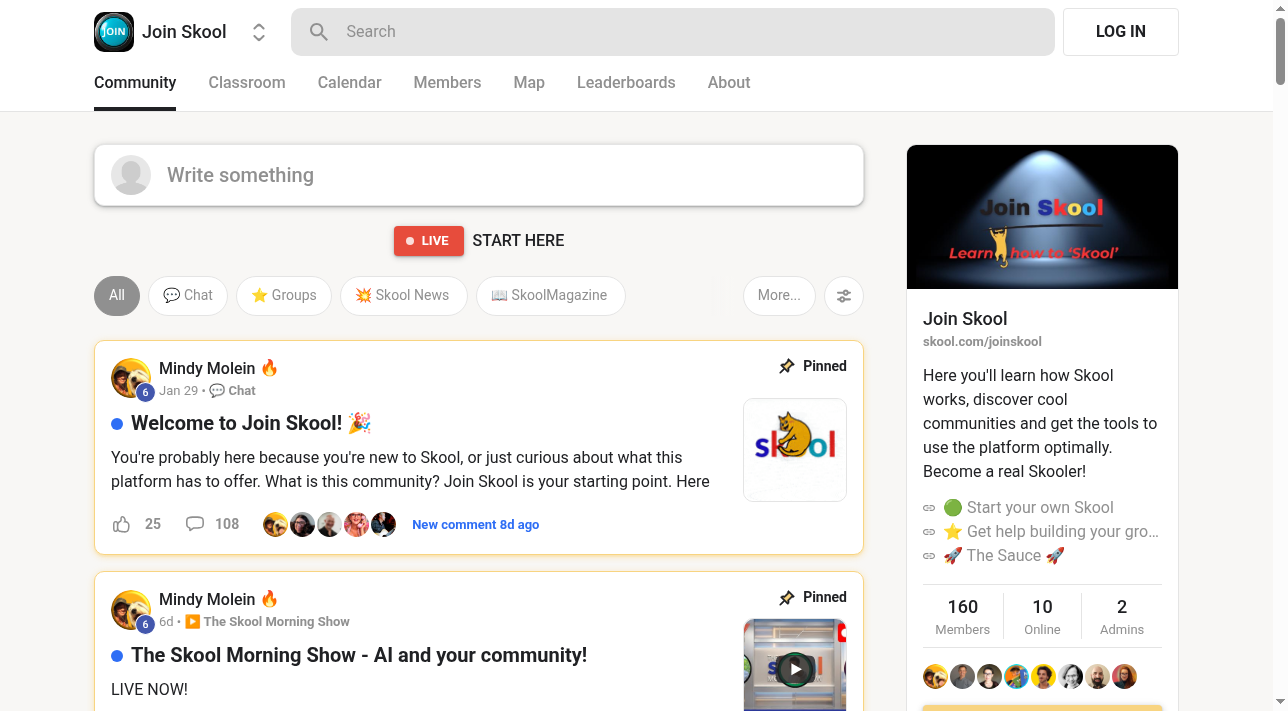Open Mindy Molein name on Welcome post
The height and width of the screenshot is (711, 1288).
208,368
